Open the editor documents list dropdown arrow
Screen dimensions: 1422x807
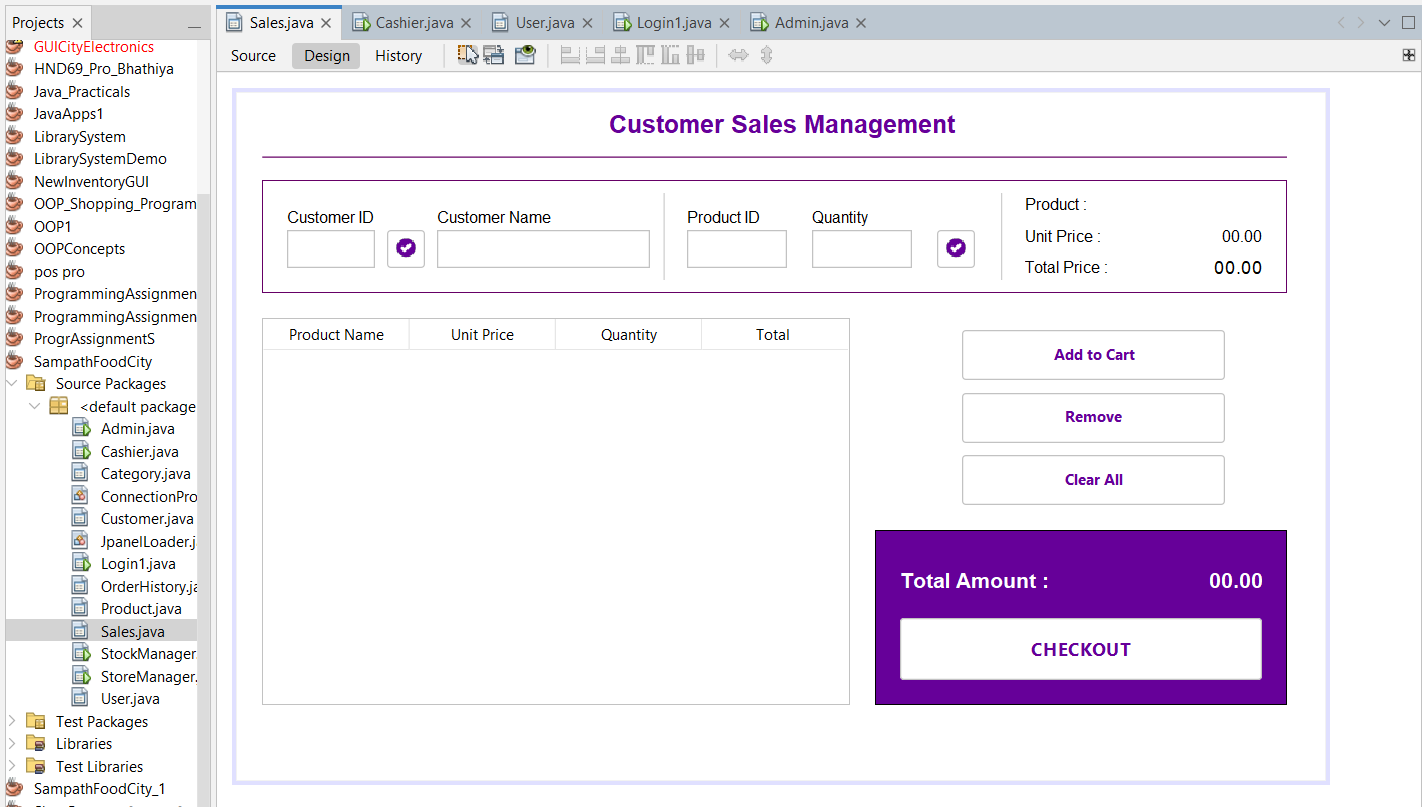click(x=1384, y=23)
